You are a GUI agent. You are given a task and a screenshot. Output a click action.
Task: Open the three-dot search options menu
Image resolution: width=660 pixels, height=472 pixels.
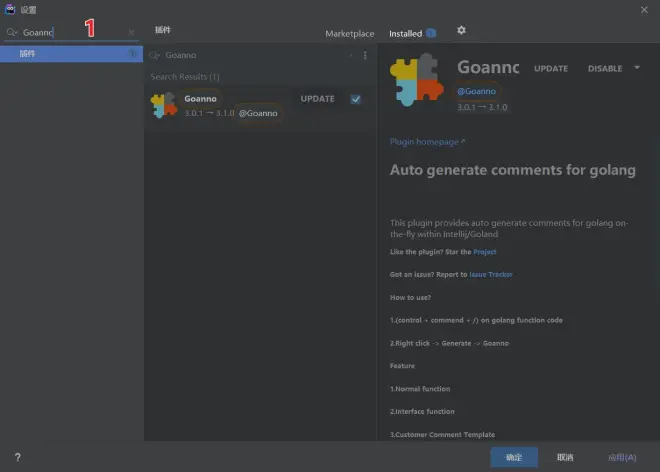tap(365, 55)
